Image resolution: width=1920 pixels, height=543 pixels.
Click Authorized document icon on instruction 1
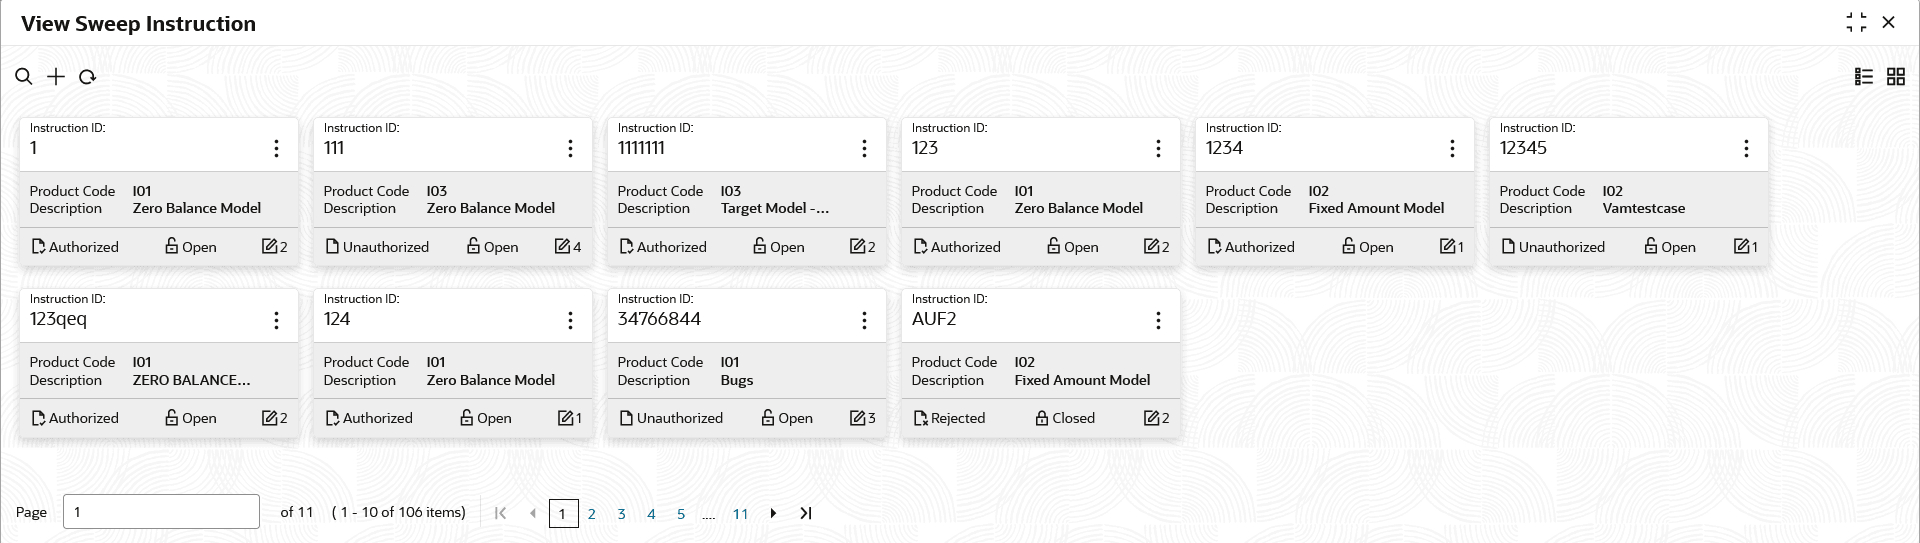[x=38, y=246]
